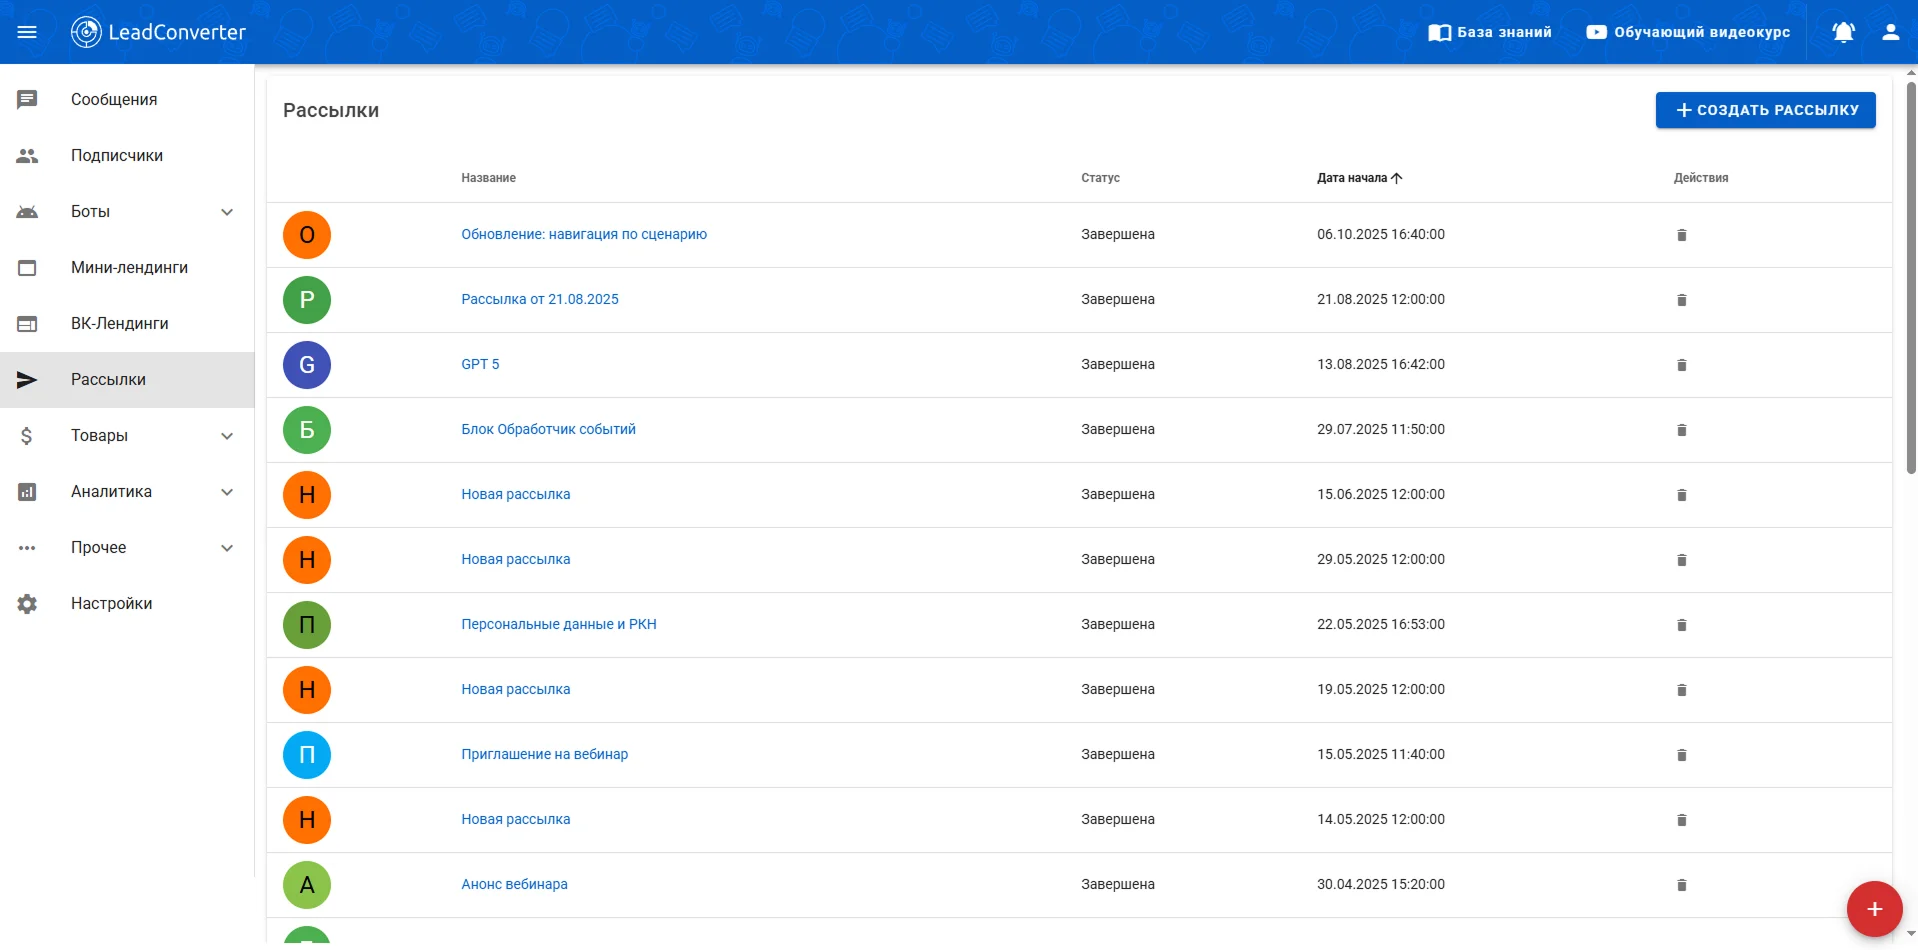1918x950 pixels.
Task: Click the LeadConverter logo
Action: pyautogui.click(x=159, y=32)
